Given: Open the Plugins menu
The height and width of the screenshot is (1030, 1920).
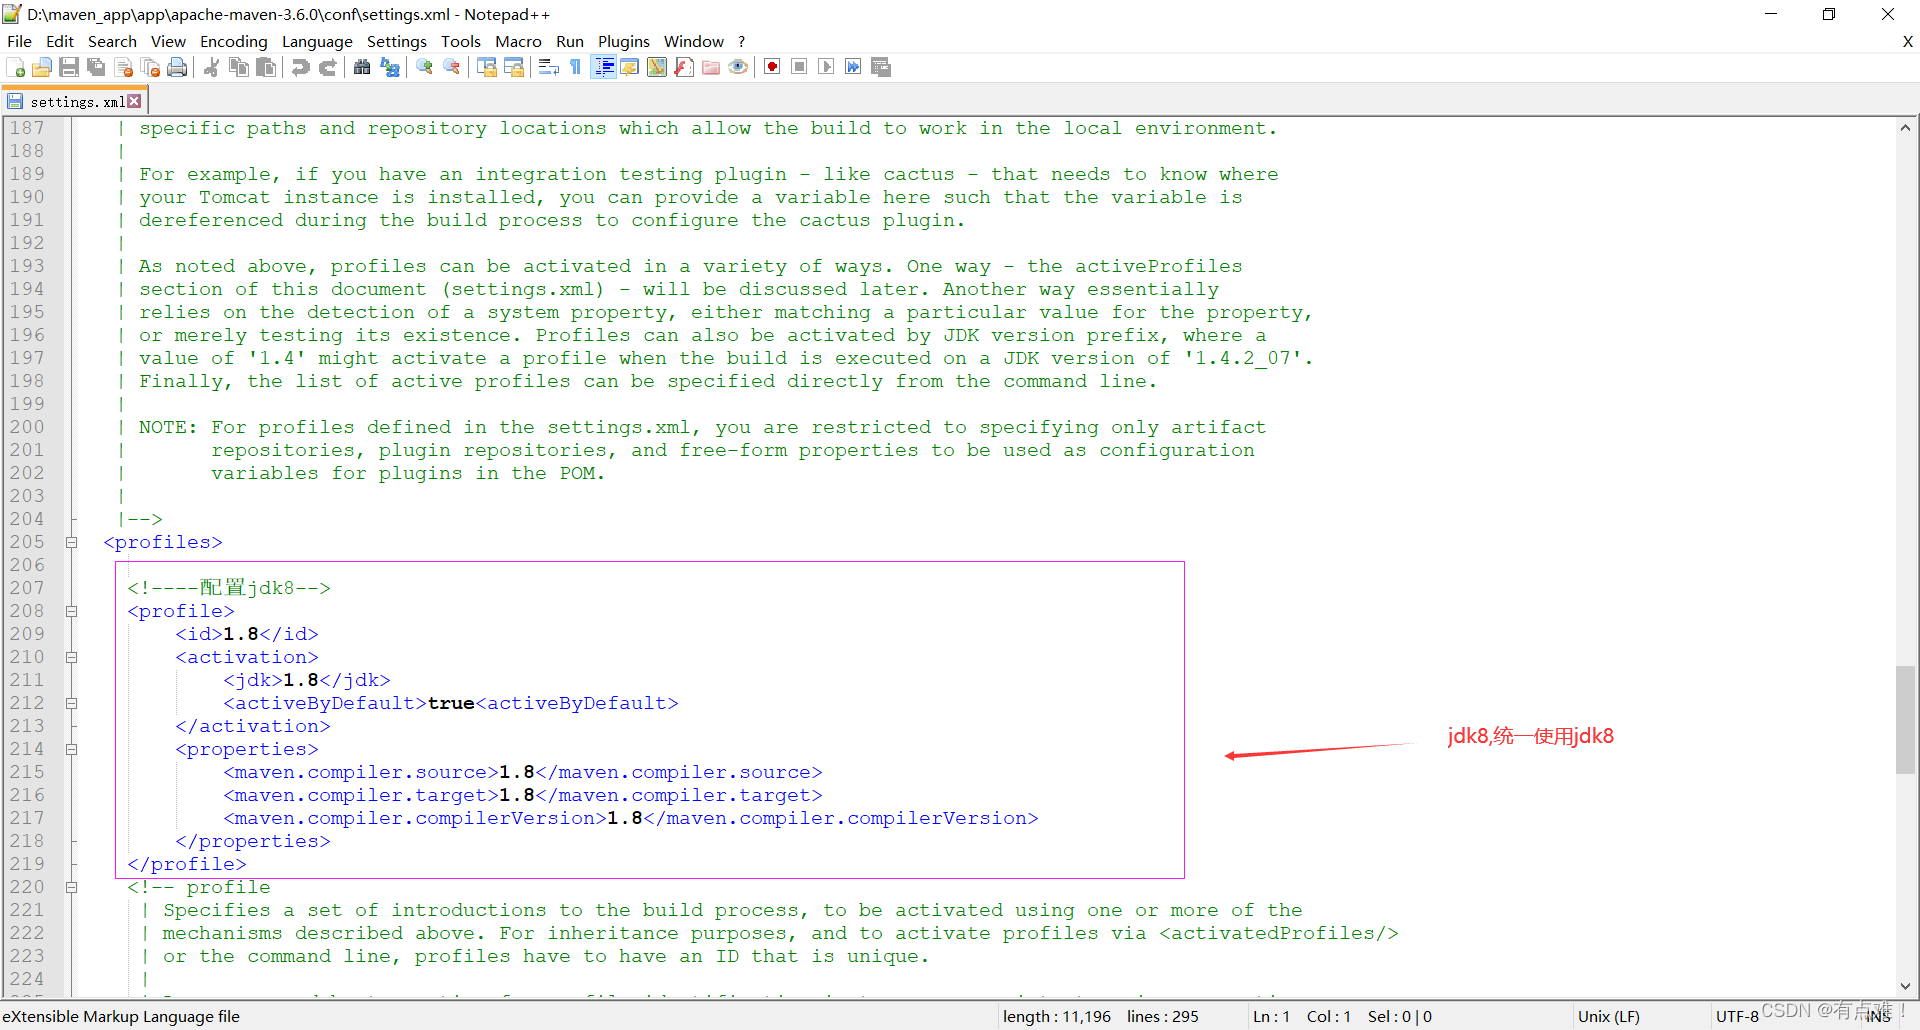Looking at the screenshot, I should [x=624, y=41].
